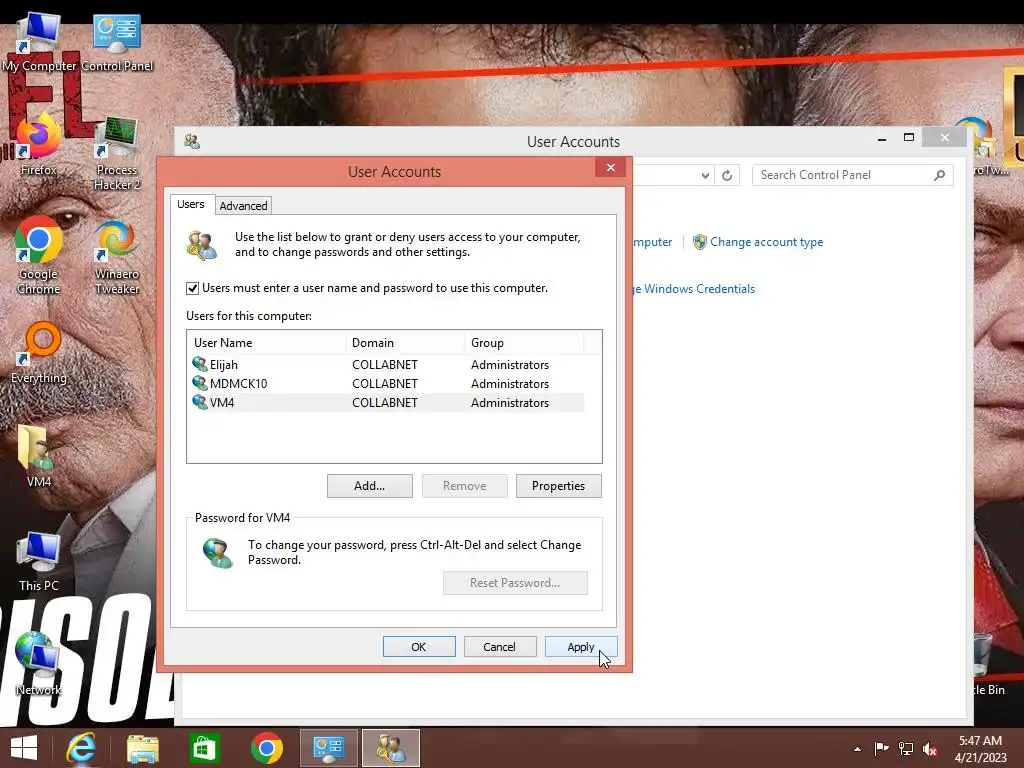Screen dimensions: 1024x768
Task: Click User Accounts window title icon
Action: coord(192,141)
